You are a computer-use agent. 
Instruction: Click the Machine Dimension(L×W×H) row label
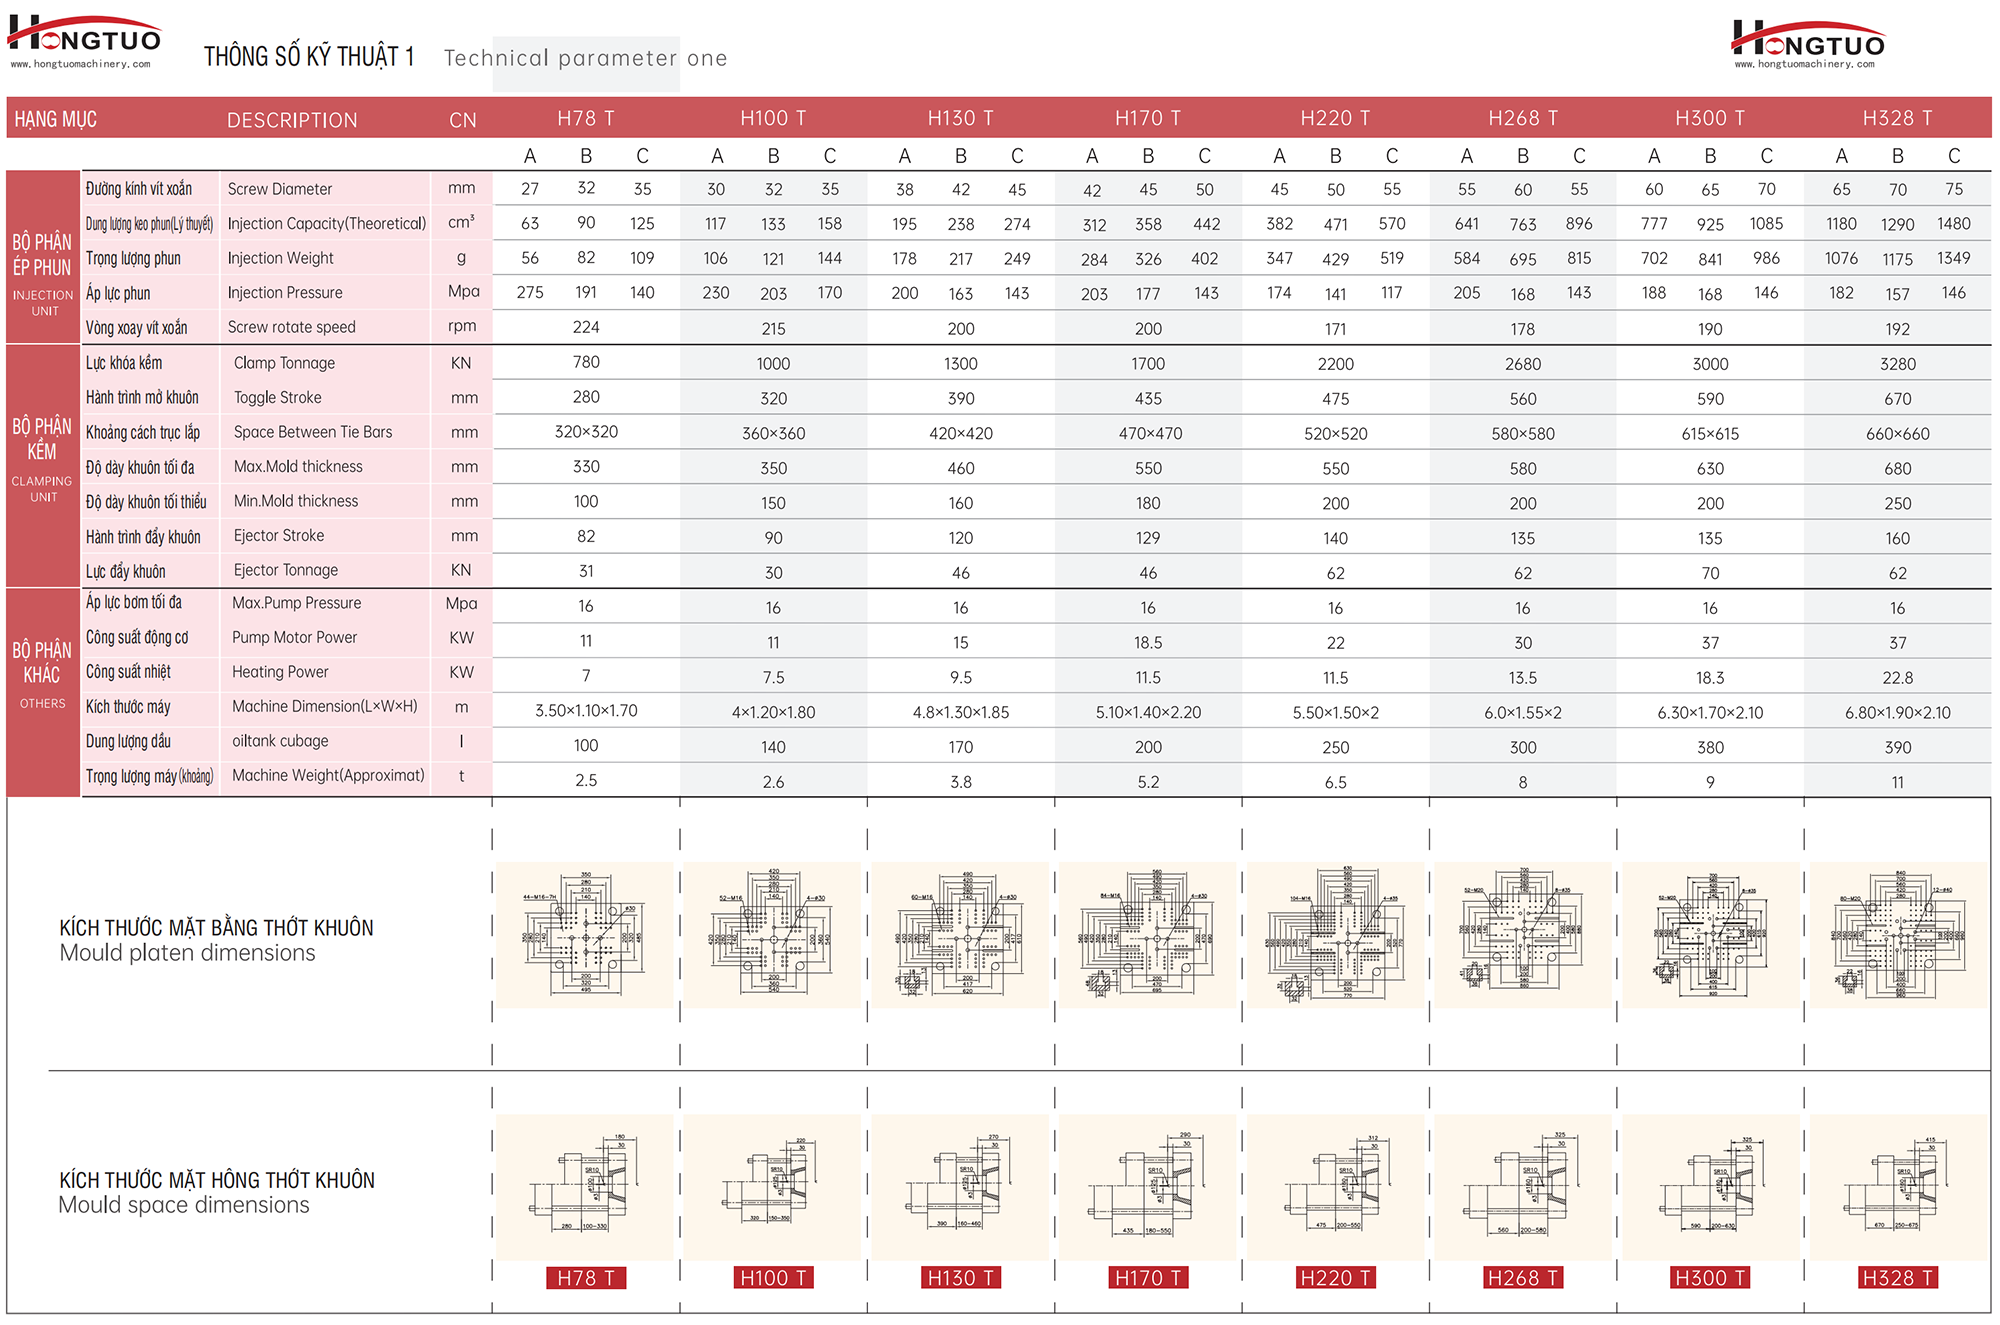tap(325, 706)
